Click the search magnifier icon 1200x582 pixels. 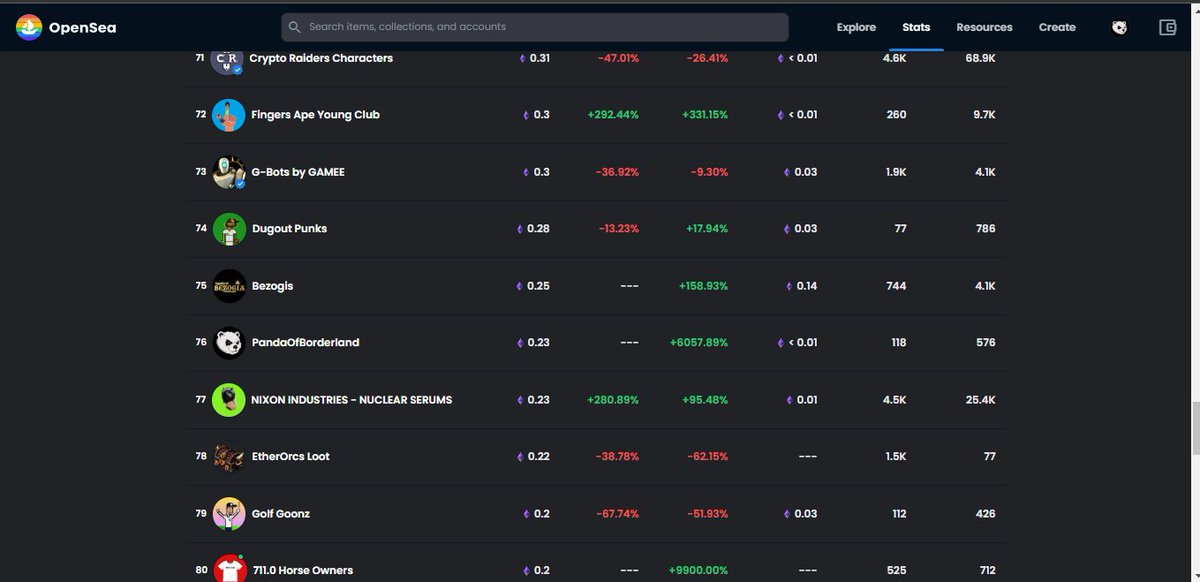click(x=295, y=27)
